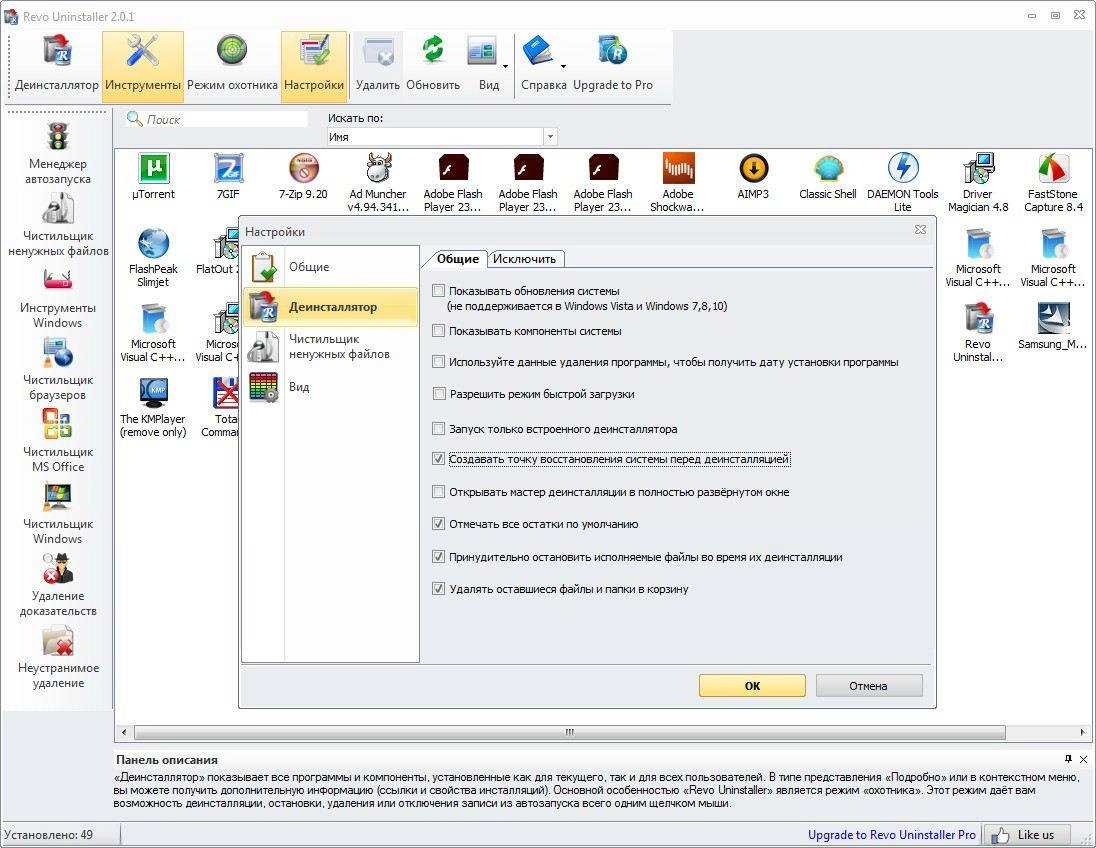Screen dimensions: 1096x848
Task: Open Чистильщик браузеров in sidebar
Action: pos(58,370)
